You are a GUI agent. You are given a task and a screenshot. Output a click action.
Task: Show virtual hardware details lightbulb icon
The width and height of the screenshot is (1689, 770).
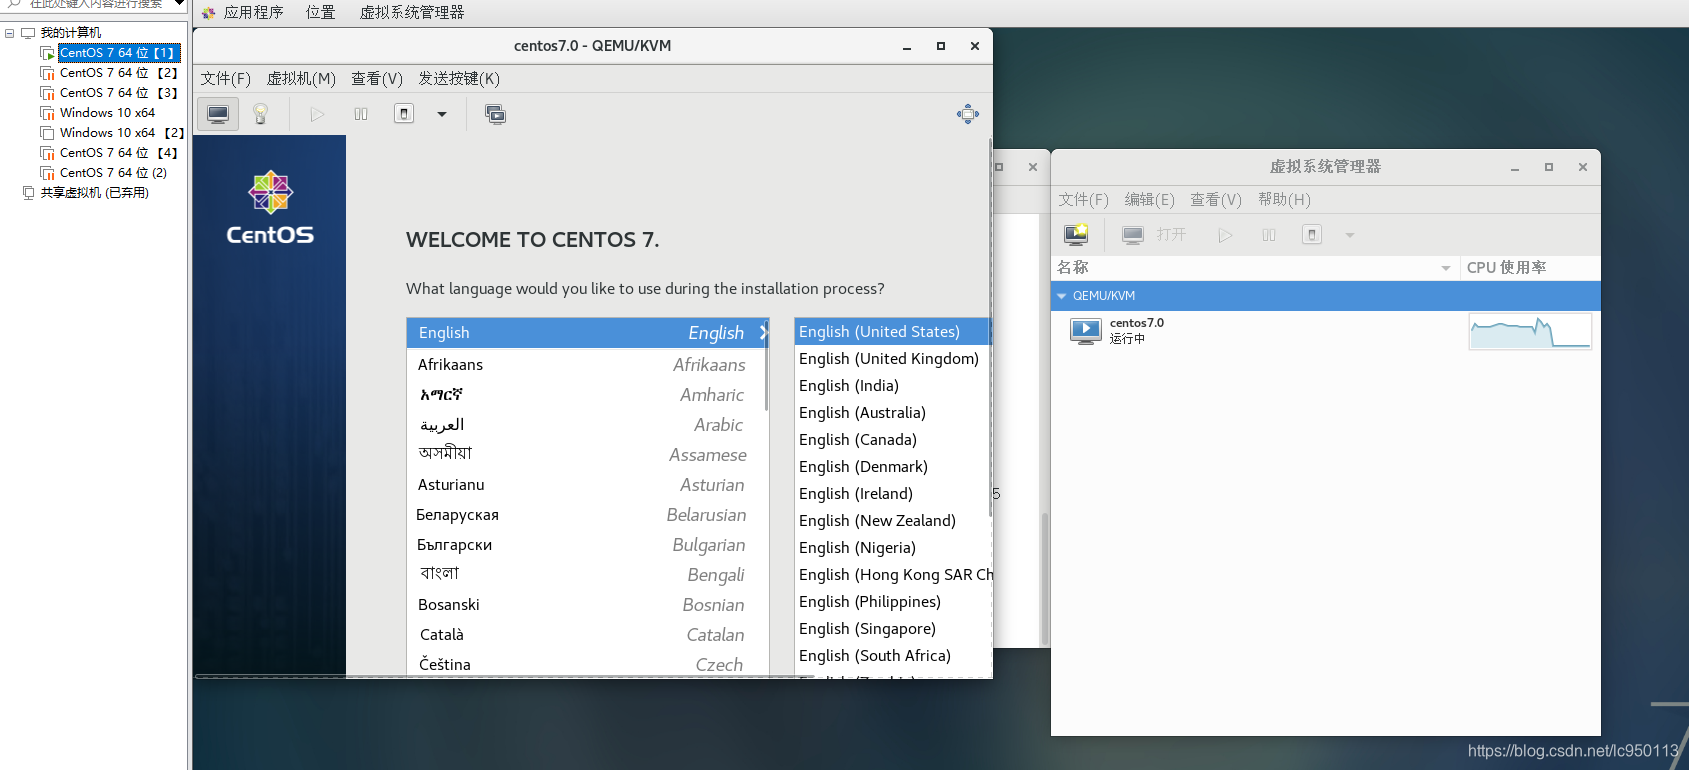261,114
